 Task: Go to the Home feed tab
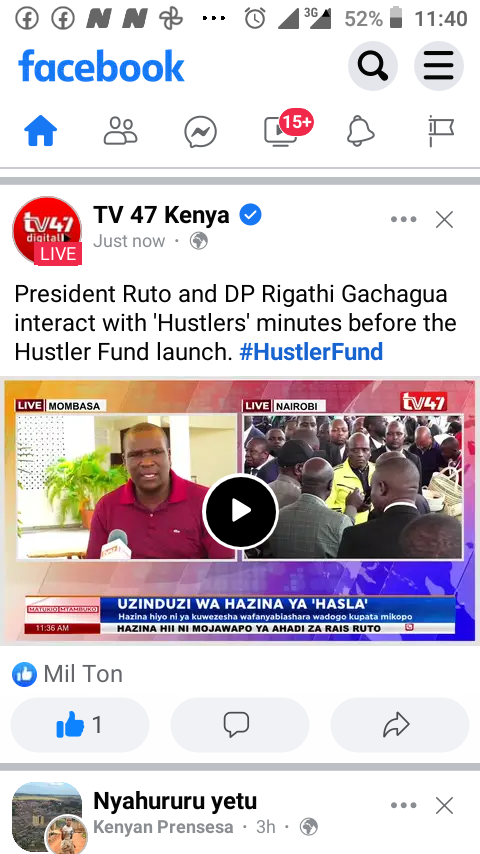coord(41,131)
